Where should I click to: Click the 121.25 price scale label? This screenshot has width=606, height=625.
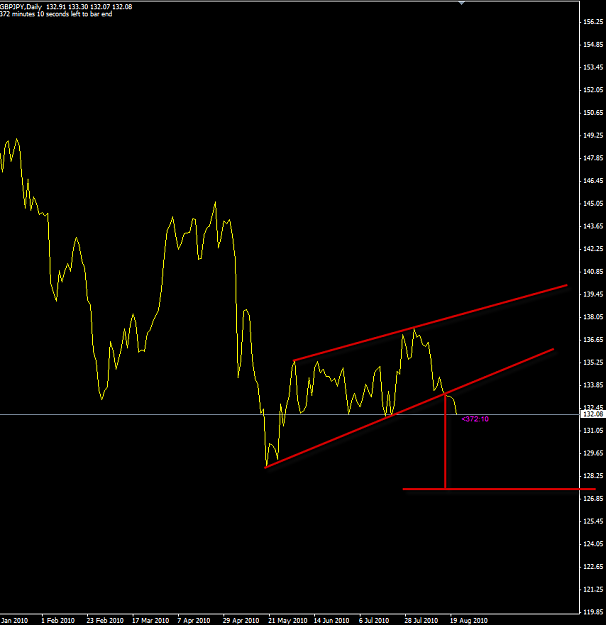(593, 589)
